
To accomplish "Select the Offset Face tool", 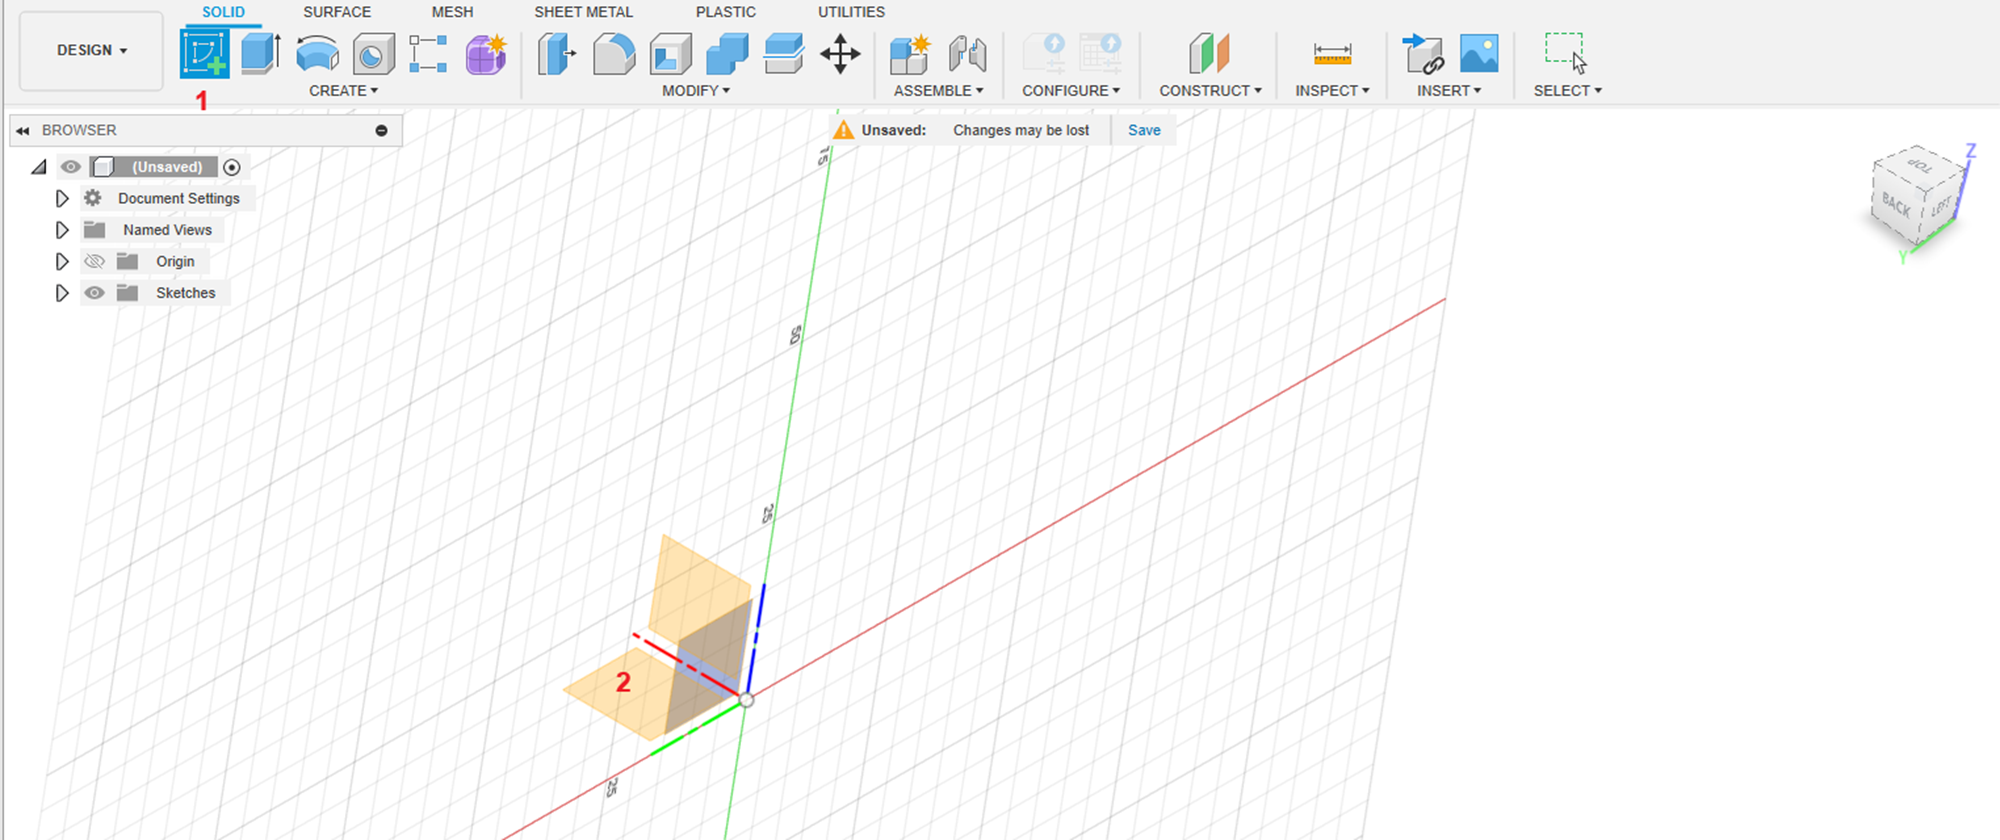I will pyautogui.click(x=784, y=54).
